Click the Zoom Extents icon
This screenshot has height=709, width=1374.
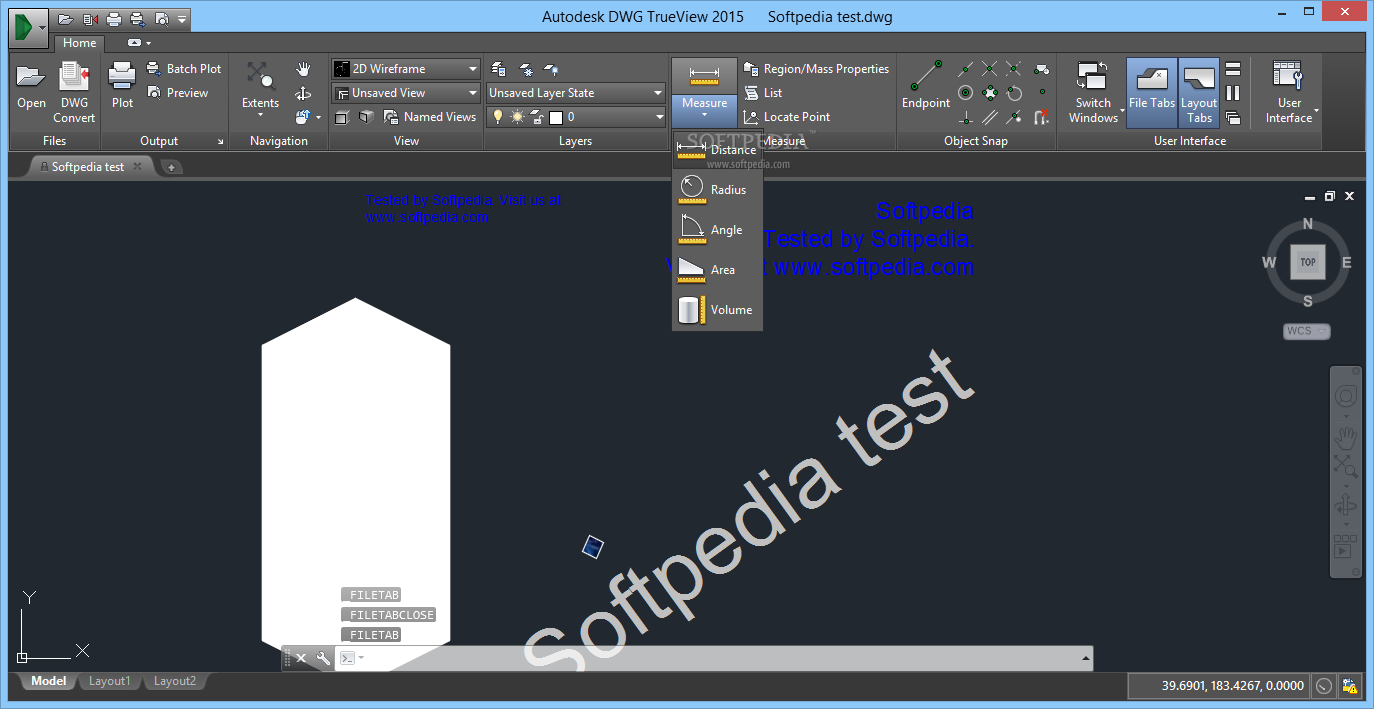tap(261, 77)
